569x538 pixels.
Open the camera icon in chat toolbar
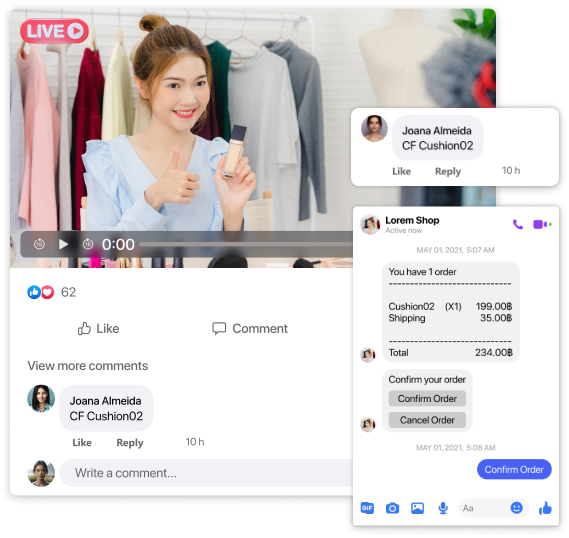click(x=392, y=508)
